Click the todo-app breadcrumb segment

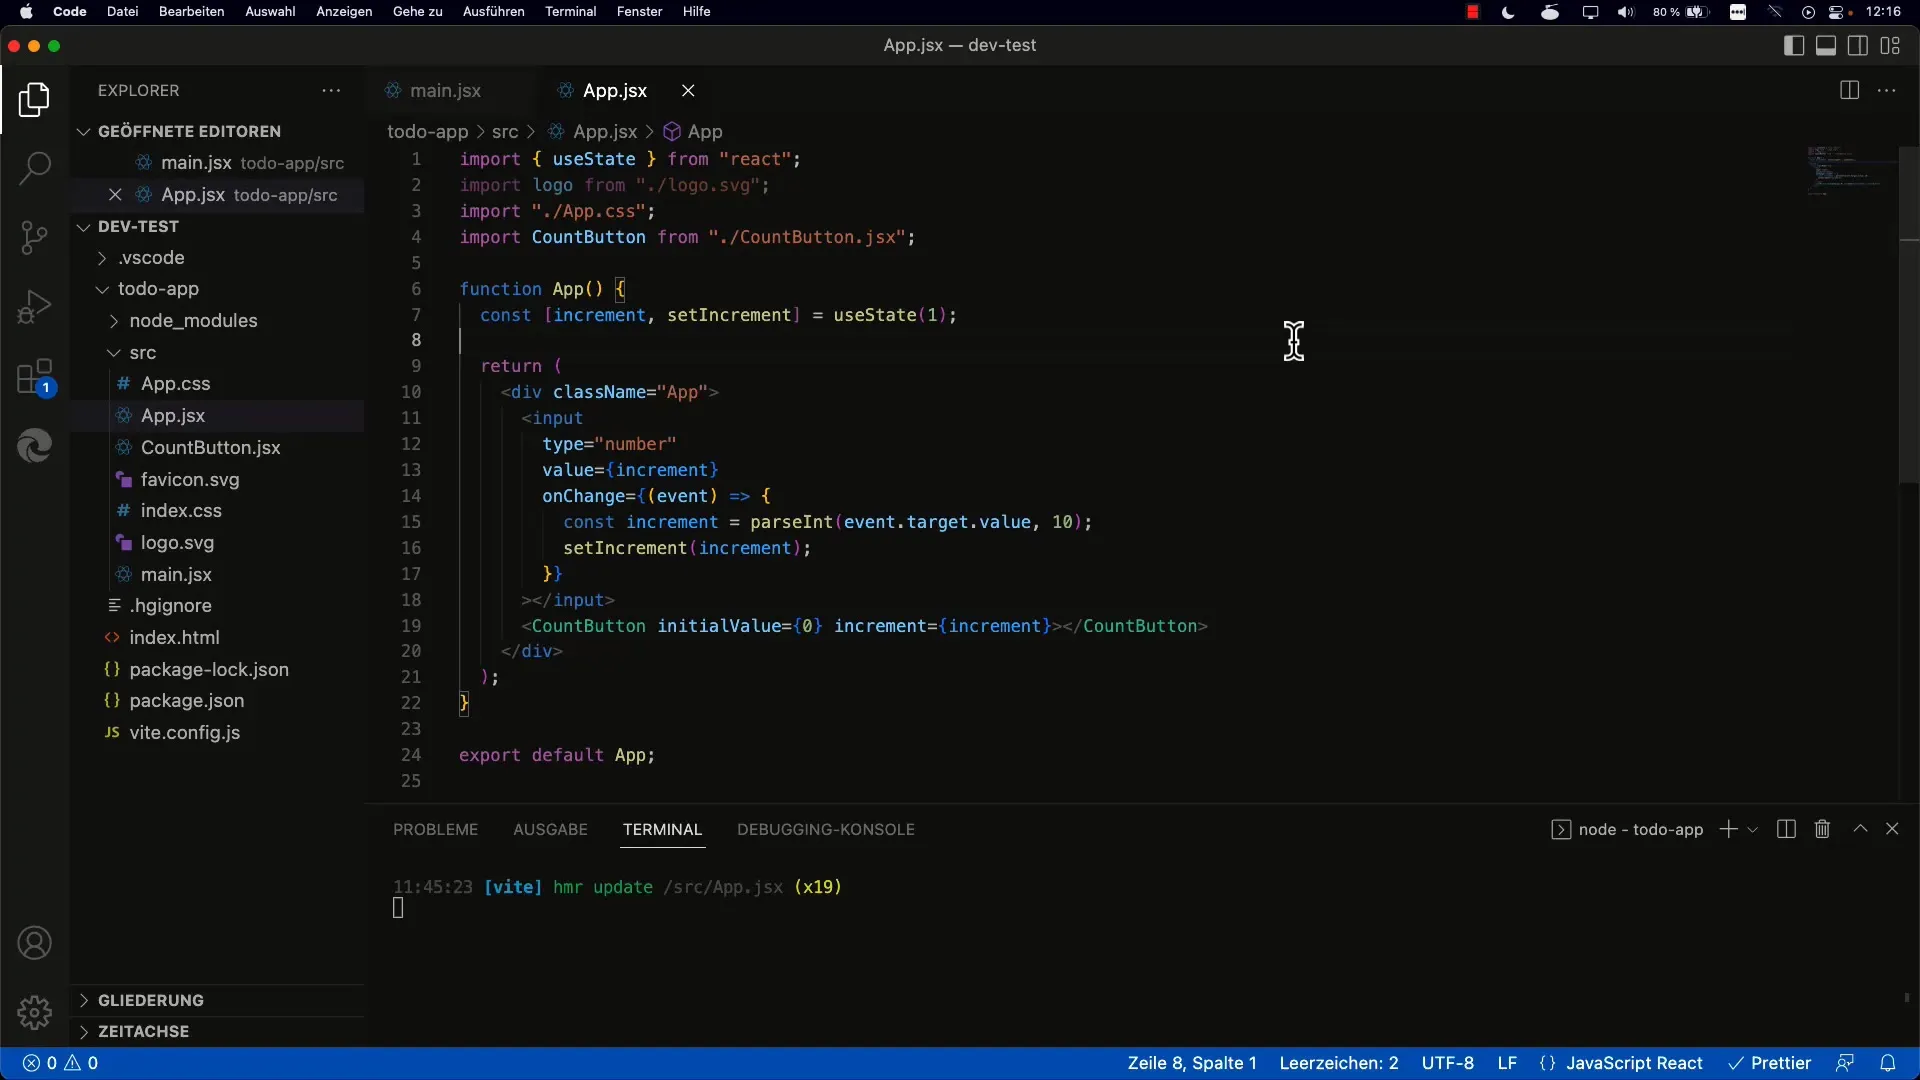pos(428,132)
